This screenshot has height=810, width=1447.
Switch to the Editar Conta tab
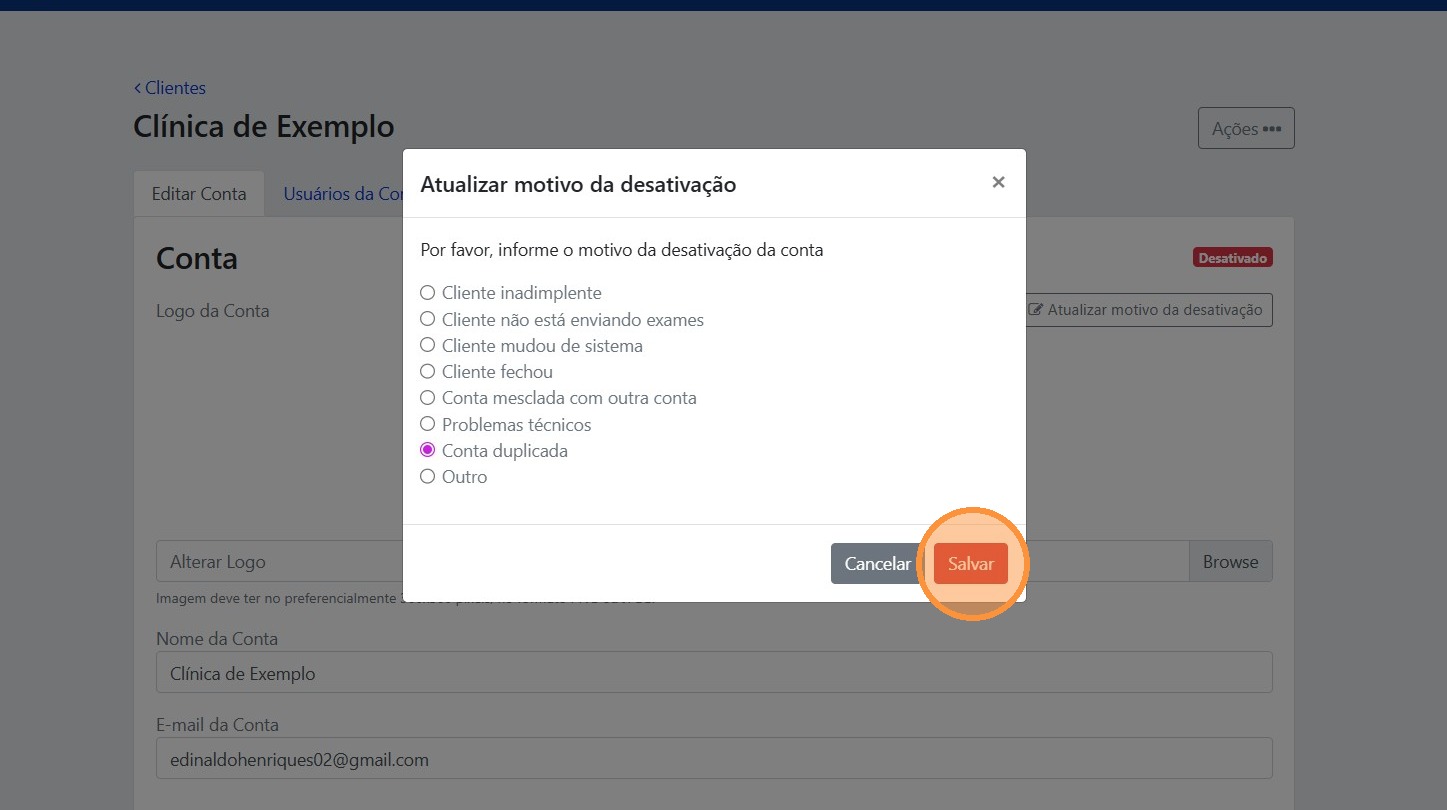pyautogui.click(x=198, y=194)
